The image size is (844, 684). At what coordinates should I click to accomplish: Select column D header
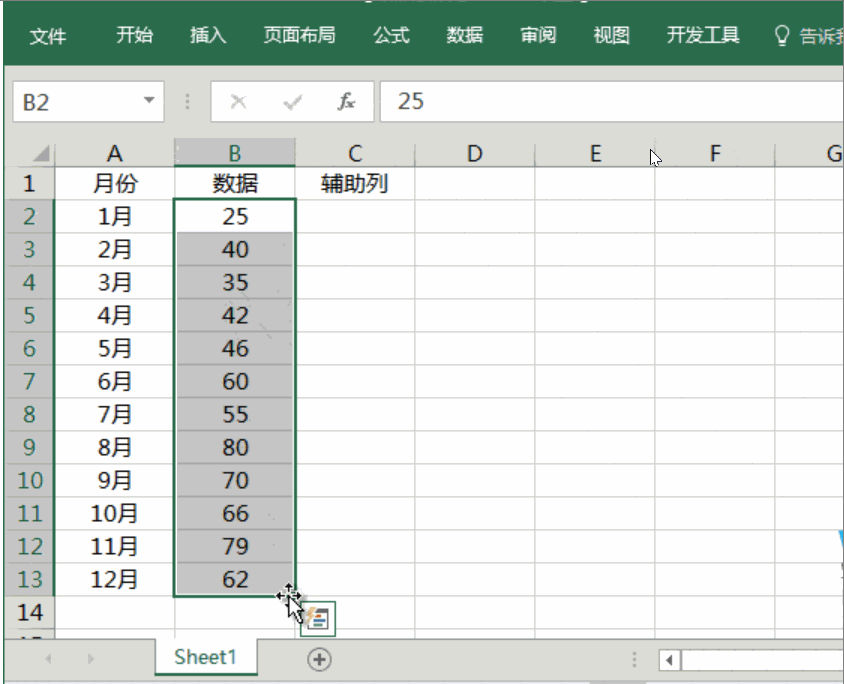click(x=475, y=153)
